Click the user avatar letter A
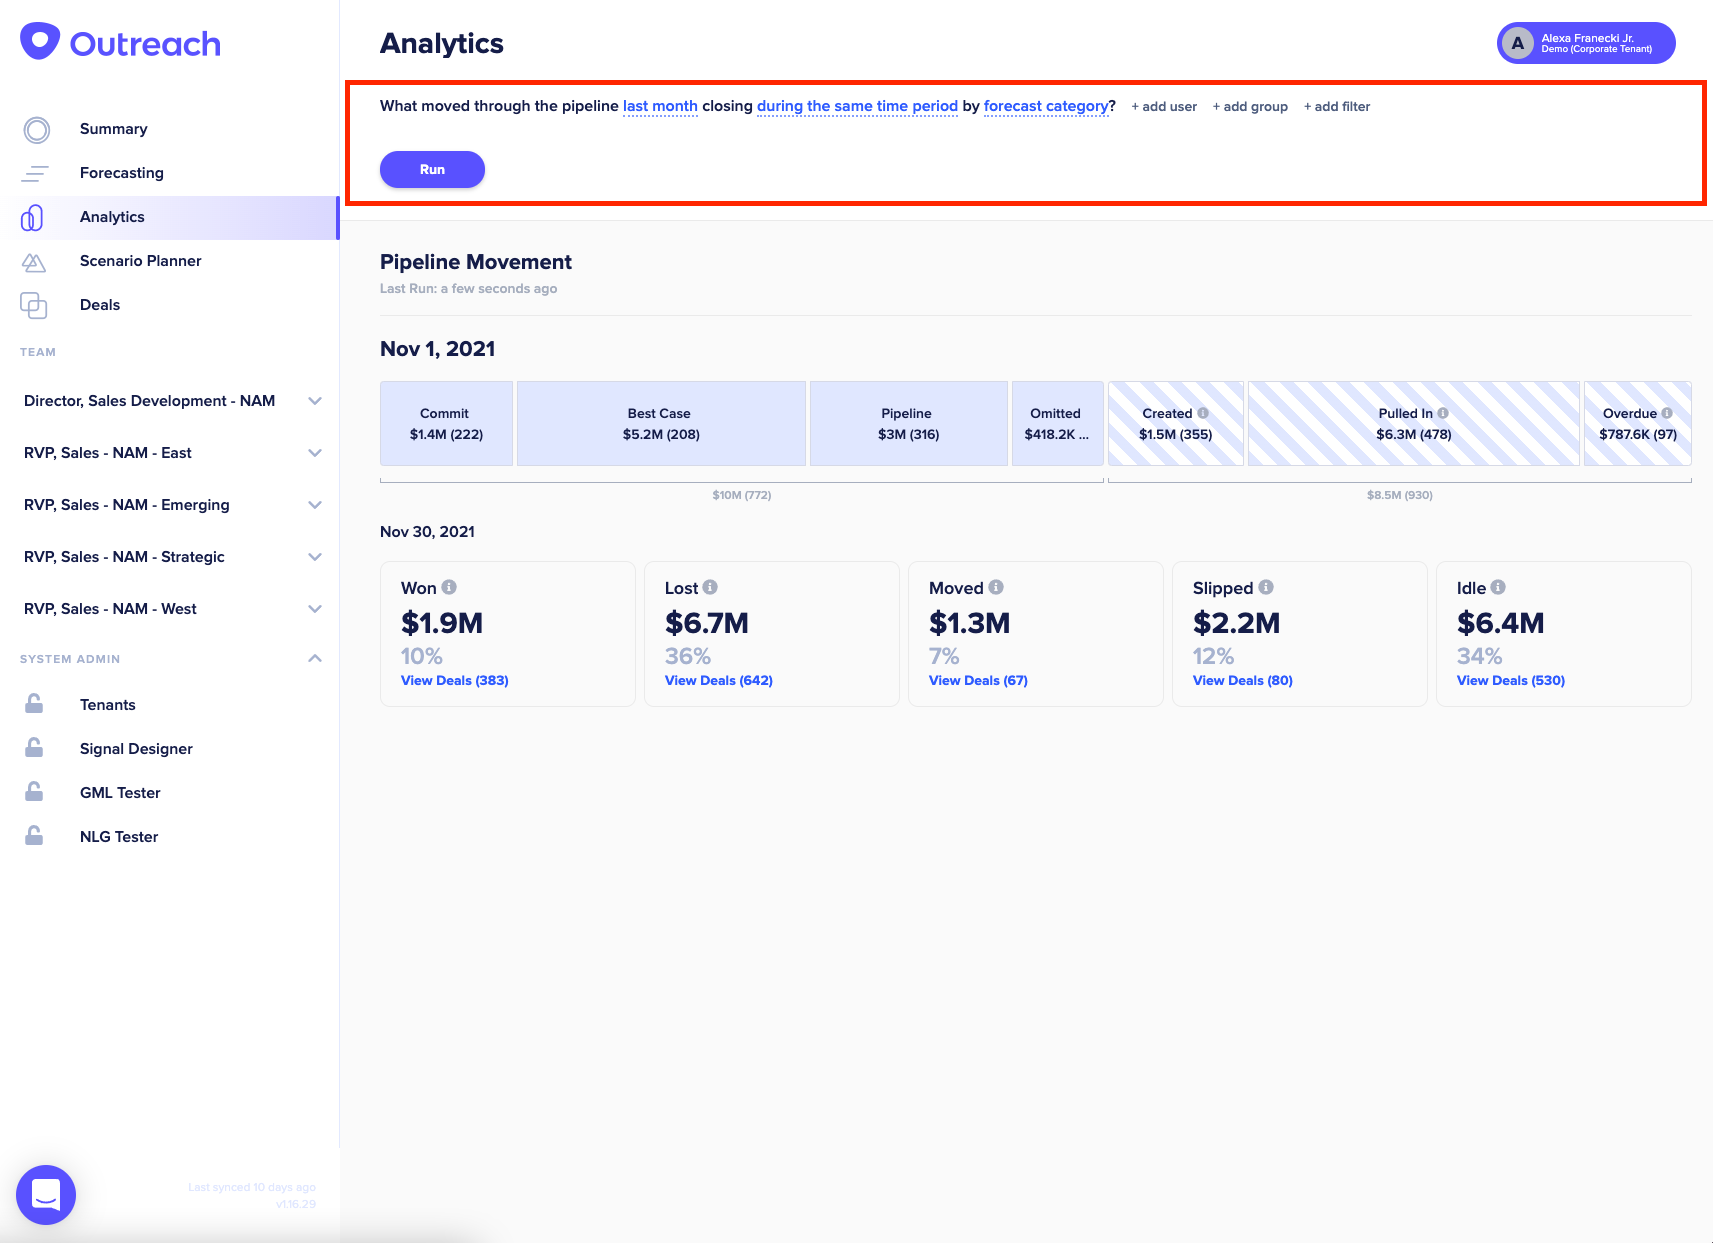 [x=1518, y=43]
